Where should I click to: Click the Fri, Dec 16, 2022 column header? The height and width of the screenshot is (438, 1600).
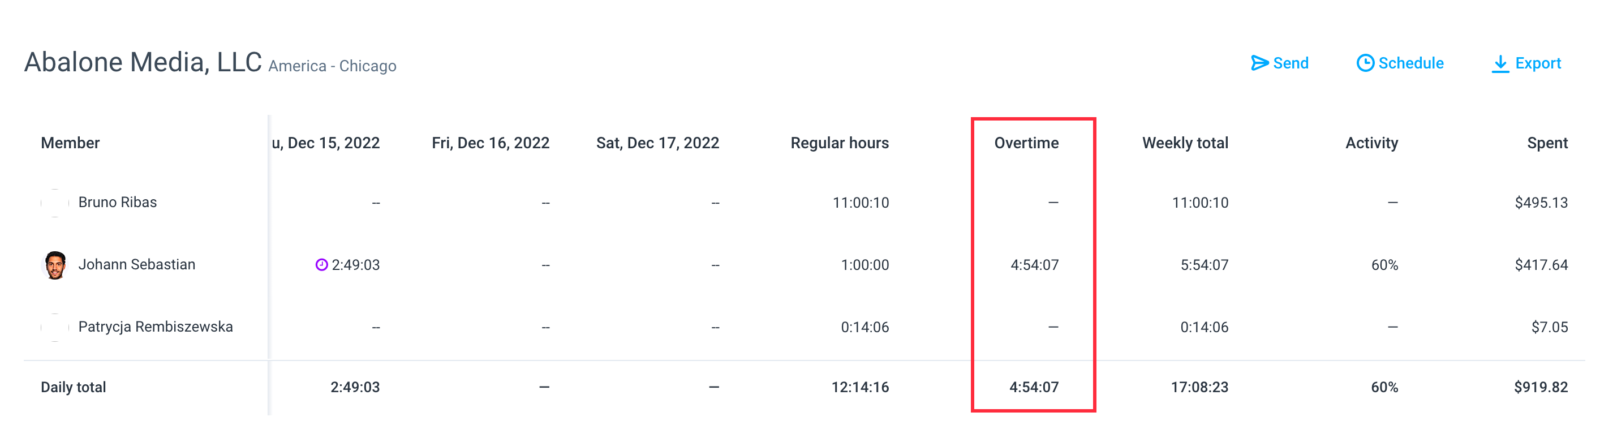(490, 143)
